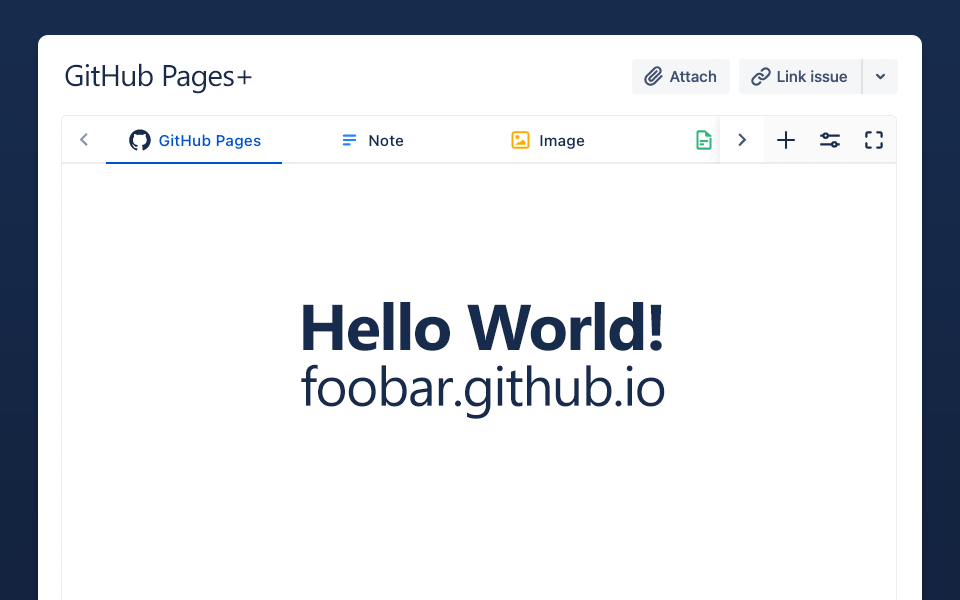The height and width of the screenshot is (600, 960).
Task: Open the Note tab
Action: [386, 141]
